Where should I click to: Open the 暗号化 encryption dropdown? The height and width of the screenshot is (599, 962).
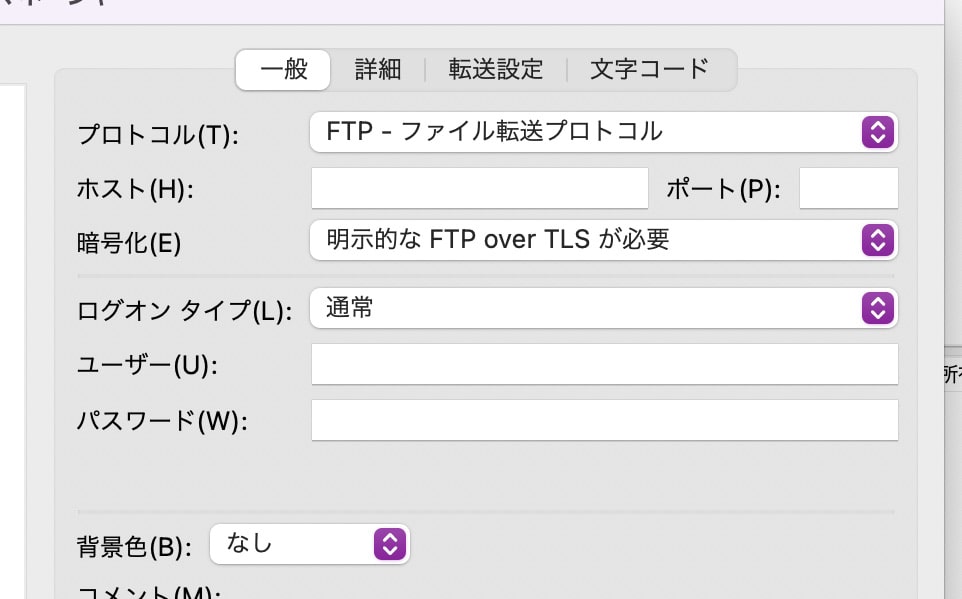[x=604, y=240]
